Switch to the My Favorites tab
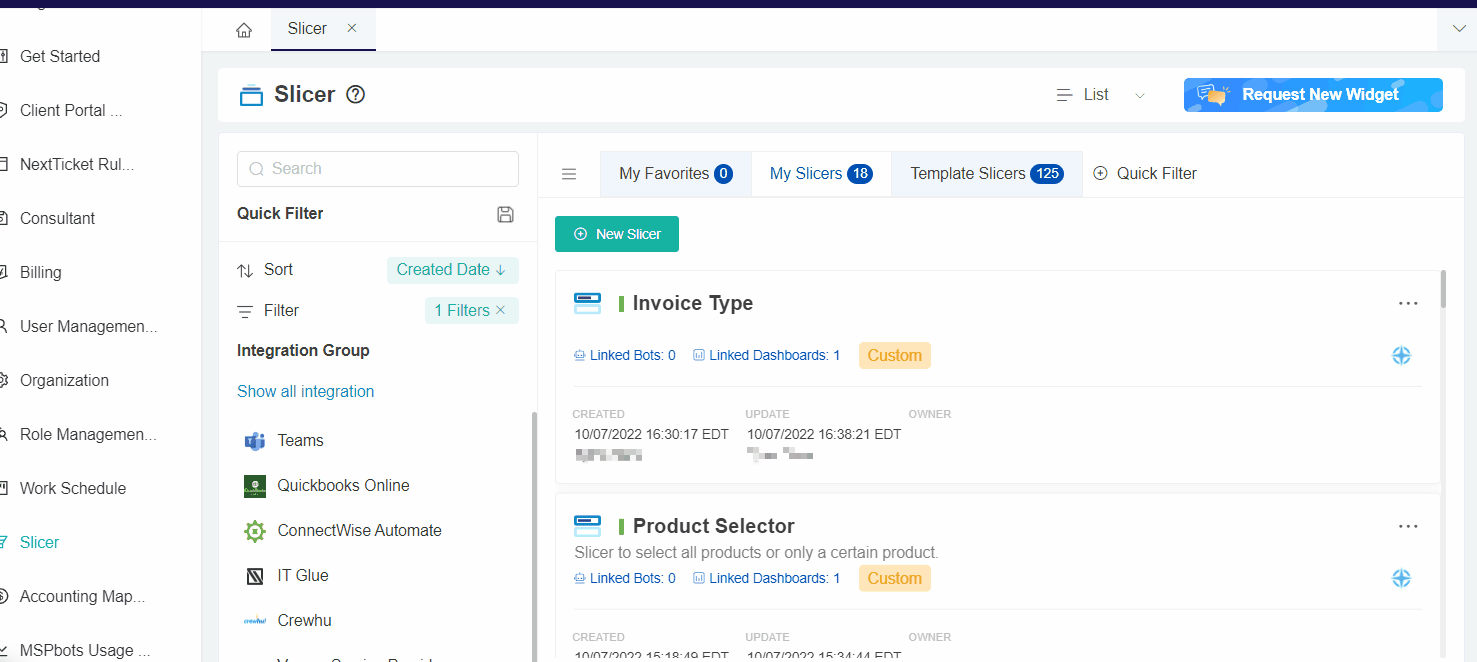The width and height of the screenshot is (1477, 662). coord(675,174)
